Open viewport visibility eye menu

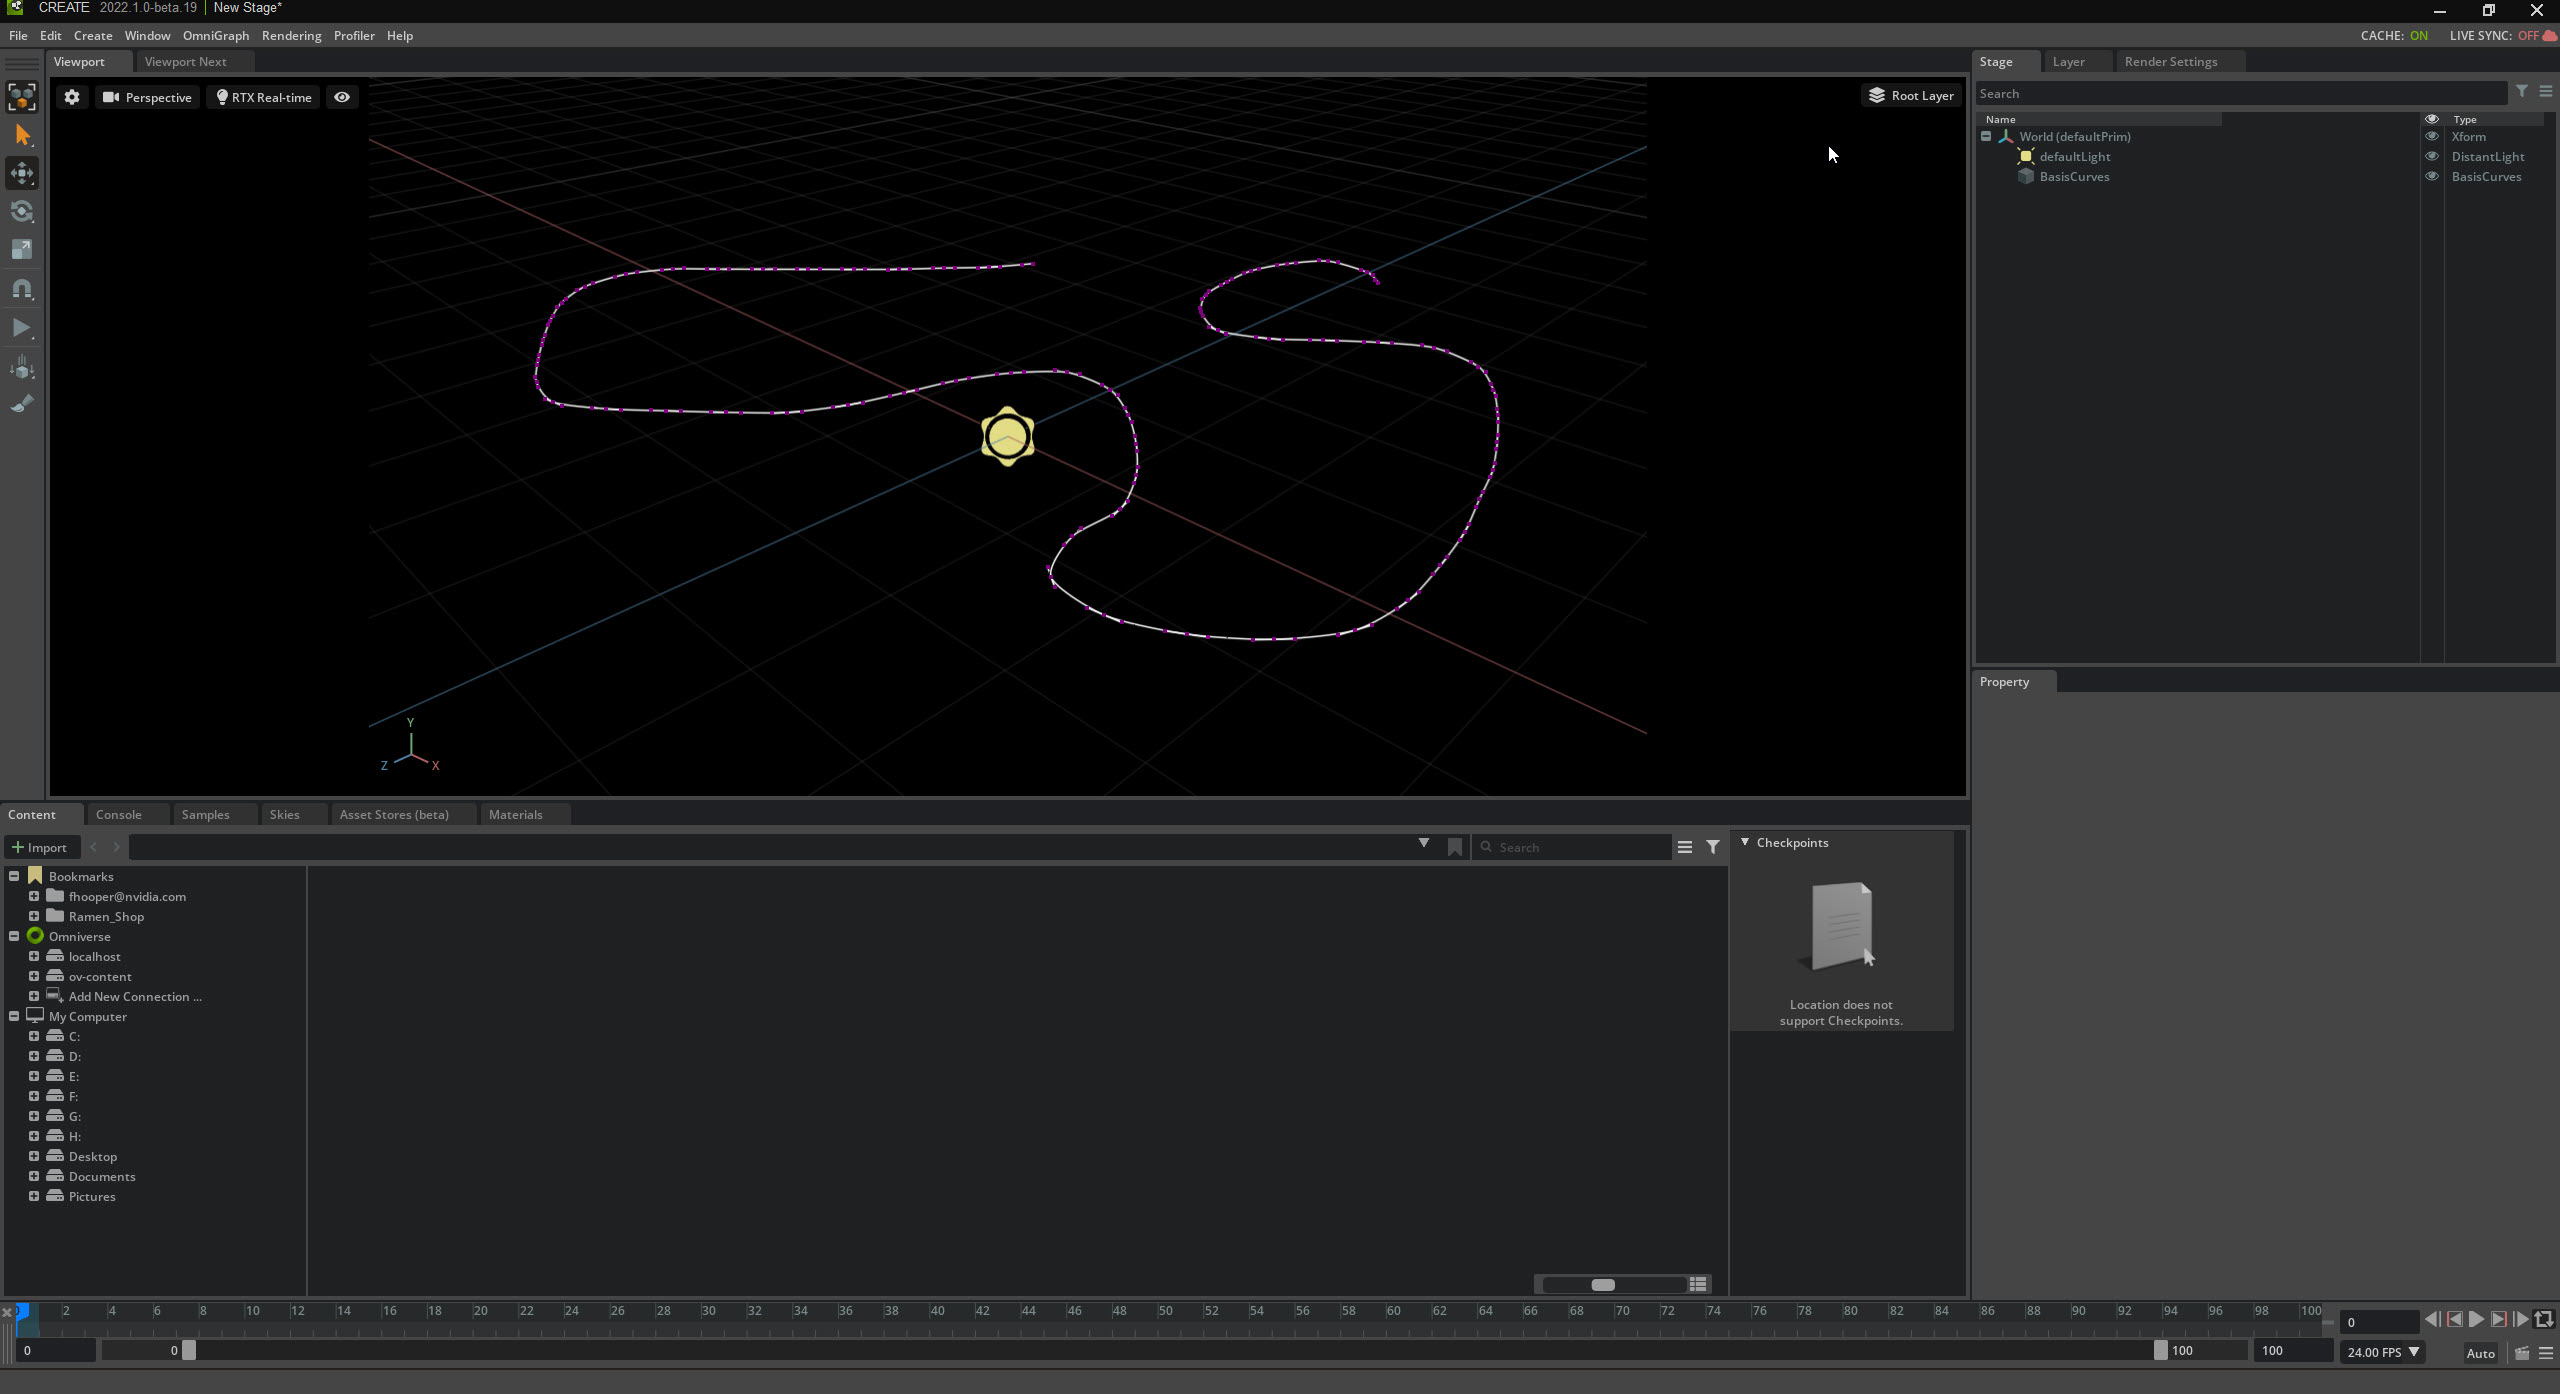pos(342,97)
